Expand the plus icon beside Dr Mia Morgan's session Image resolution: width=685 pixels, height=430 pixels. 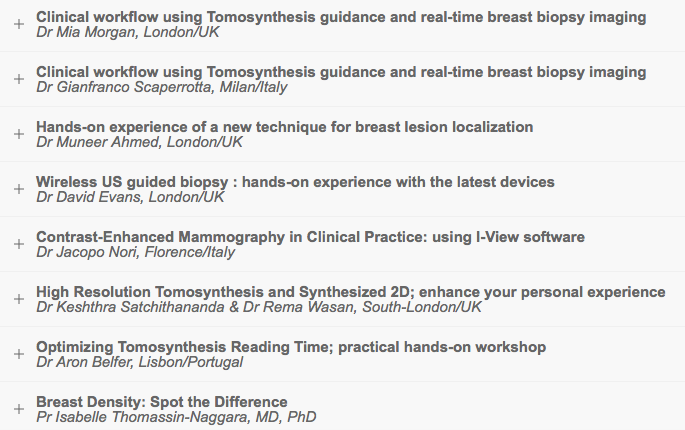(18, 24)
